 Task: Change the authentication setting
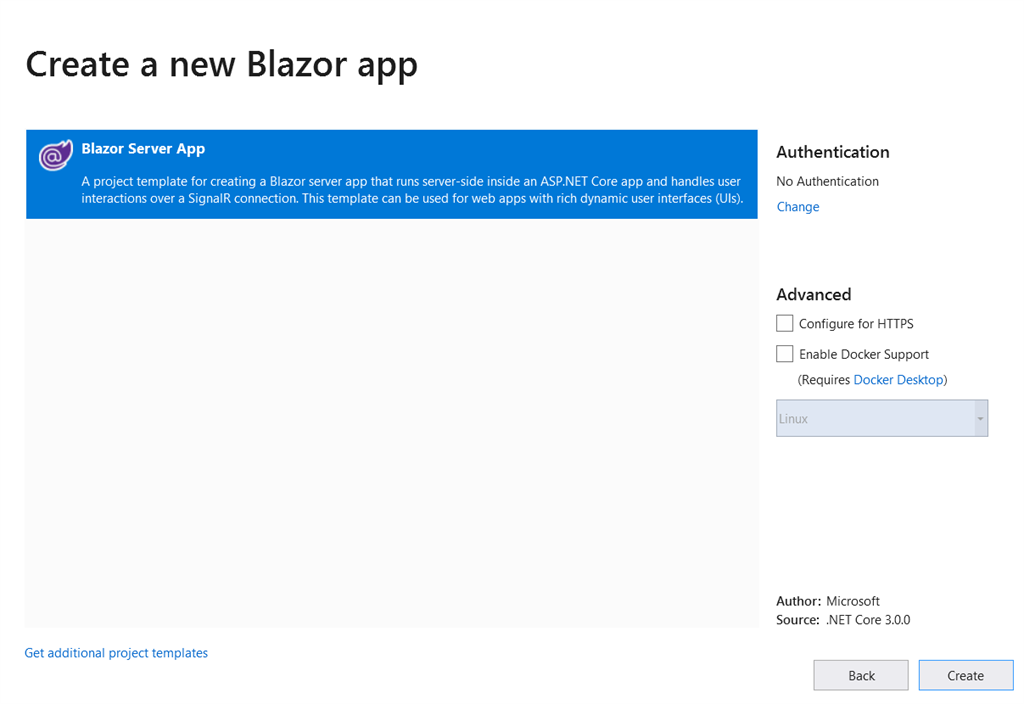[x=797, y=206]
